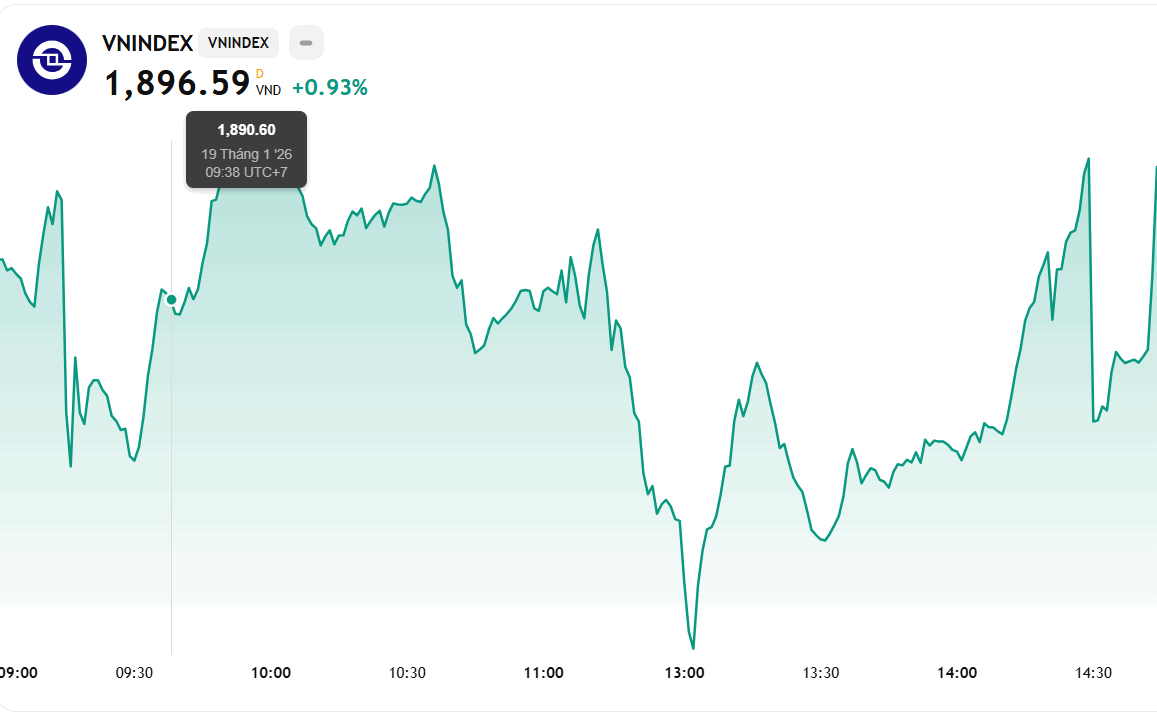This screenshot has height=712, width=1157.
Task: Click the 1,890.60 tooltip box
Action: point(246,149)
